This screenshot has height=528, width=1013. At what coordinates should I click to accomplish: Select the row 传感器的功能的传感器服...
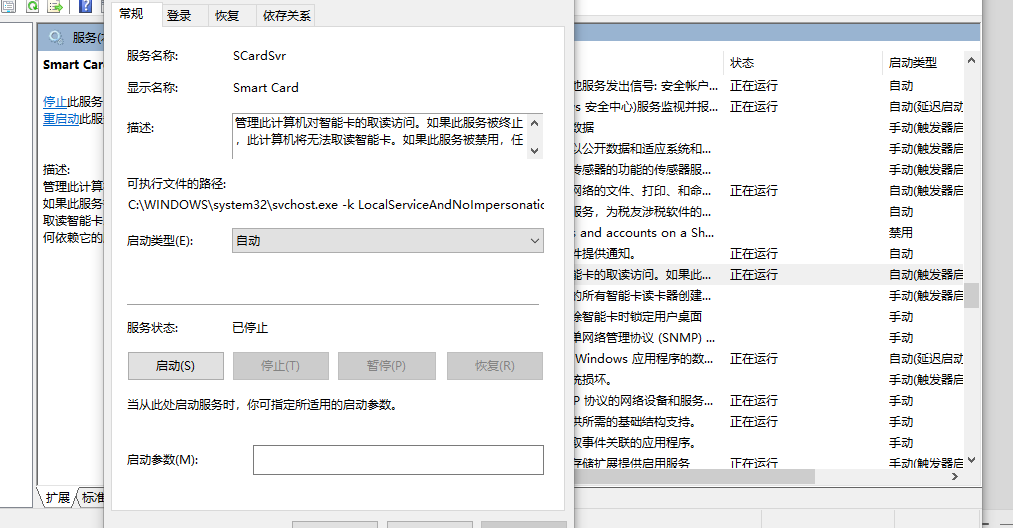click(x=769, y=169)
